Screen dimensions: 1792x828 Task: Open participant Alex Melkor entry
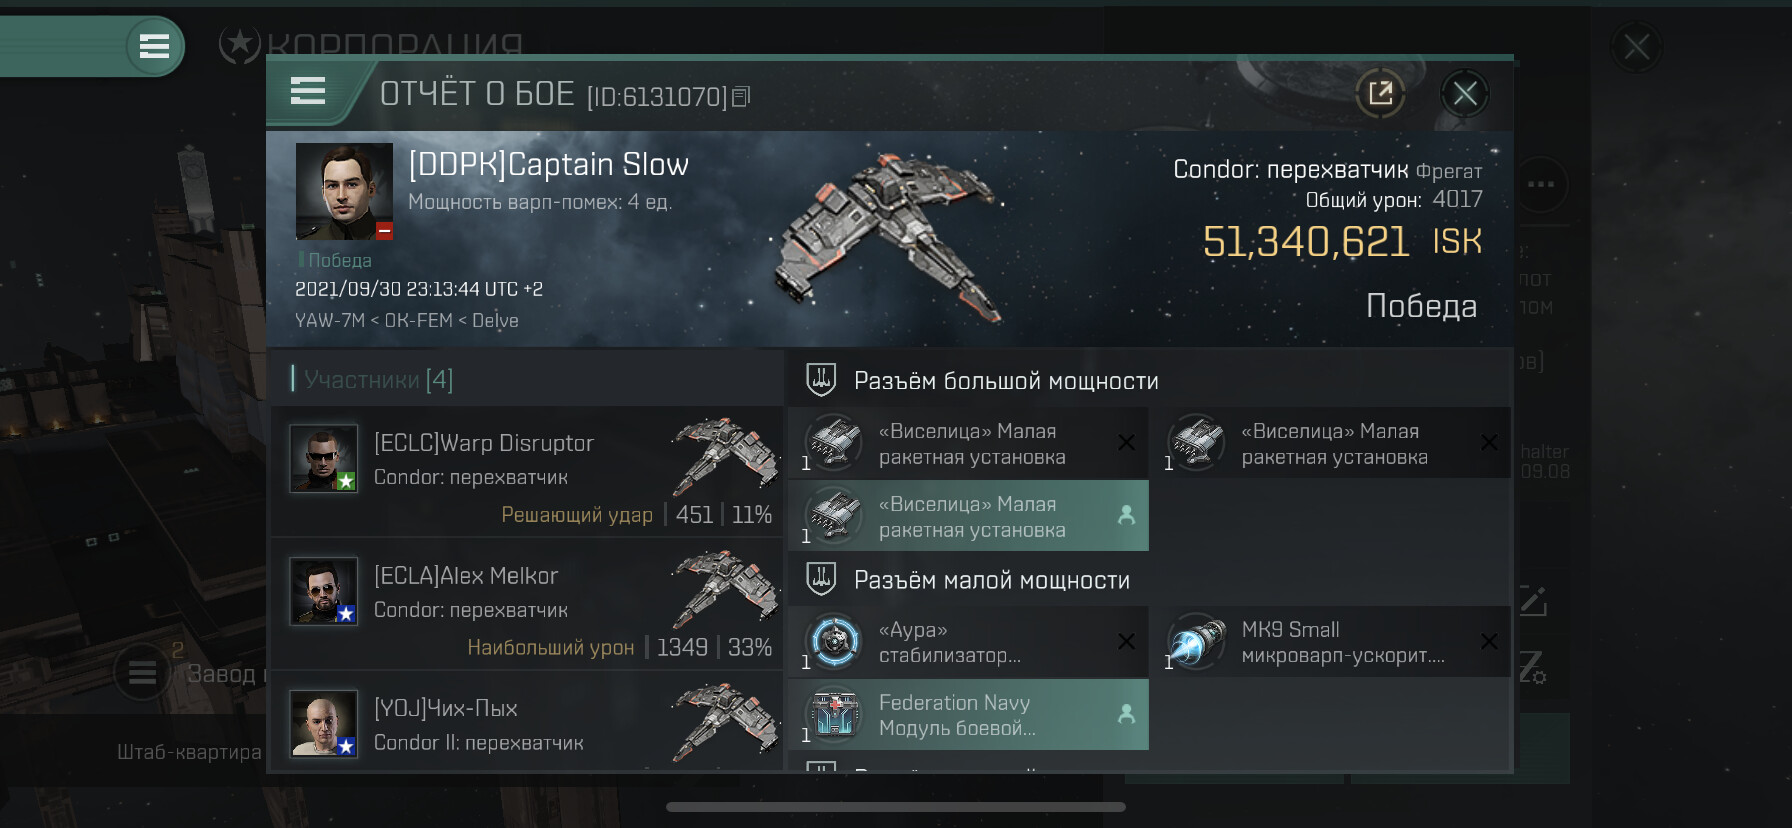coord(527,604)
